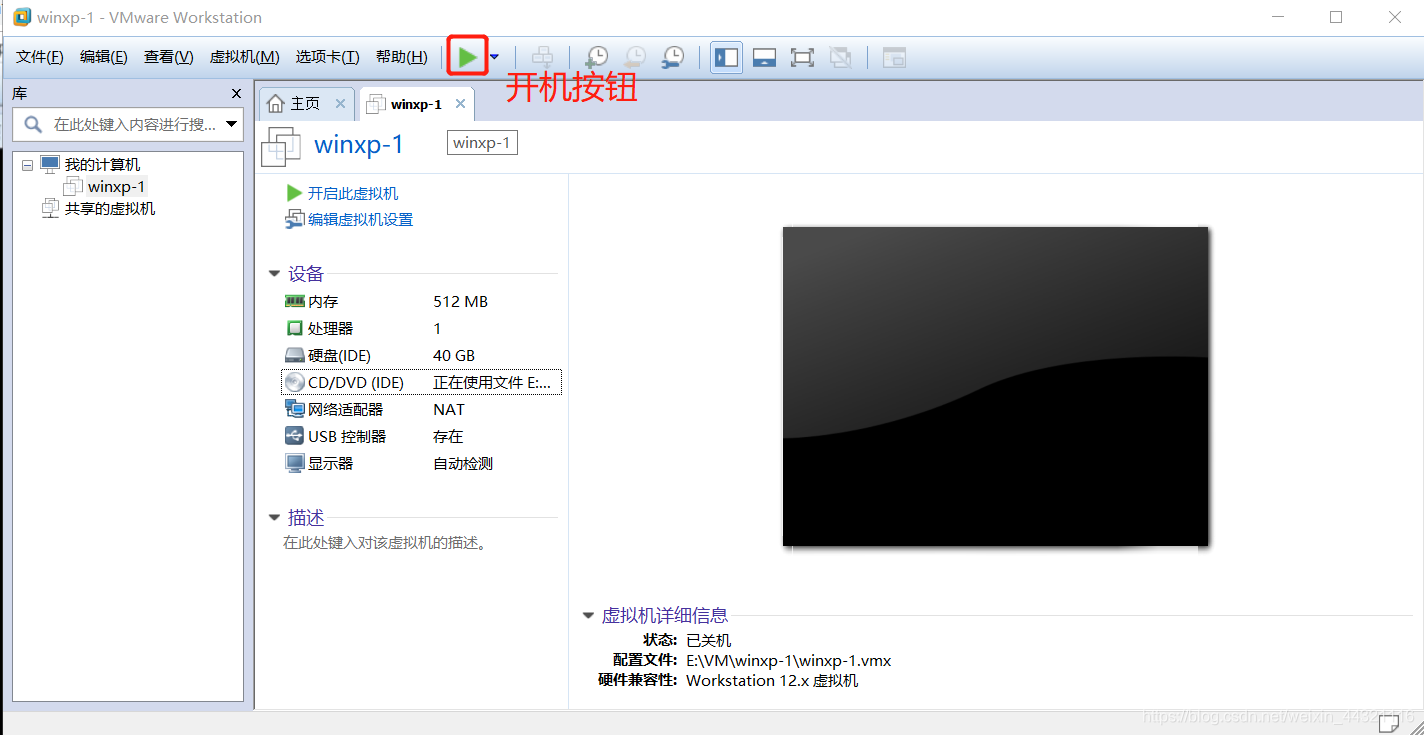Click the 自动检测 display value

tap(463, 463)
